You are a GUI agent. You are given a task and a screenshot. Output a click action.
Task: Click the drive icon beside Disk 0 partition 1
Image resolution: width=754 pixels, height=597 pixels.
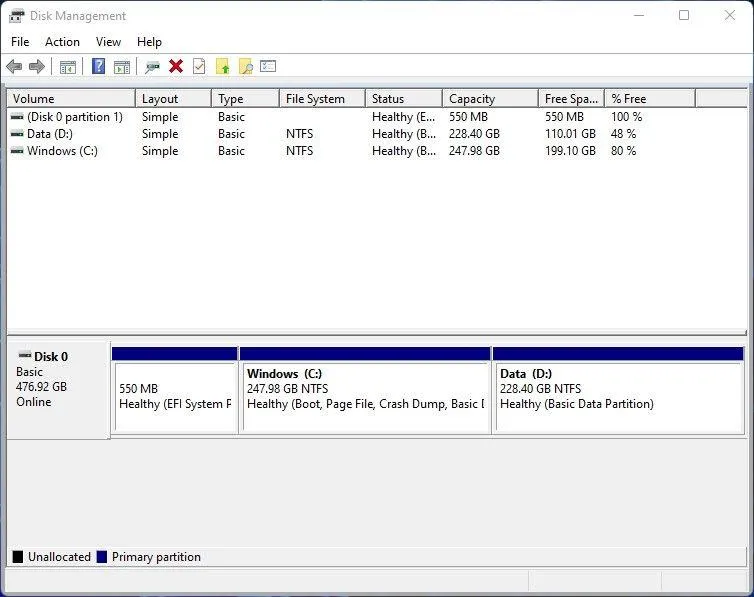[x=17, y=117]
